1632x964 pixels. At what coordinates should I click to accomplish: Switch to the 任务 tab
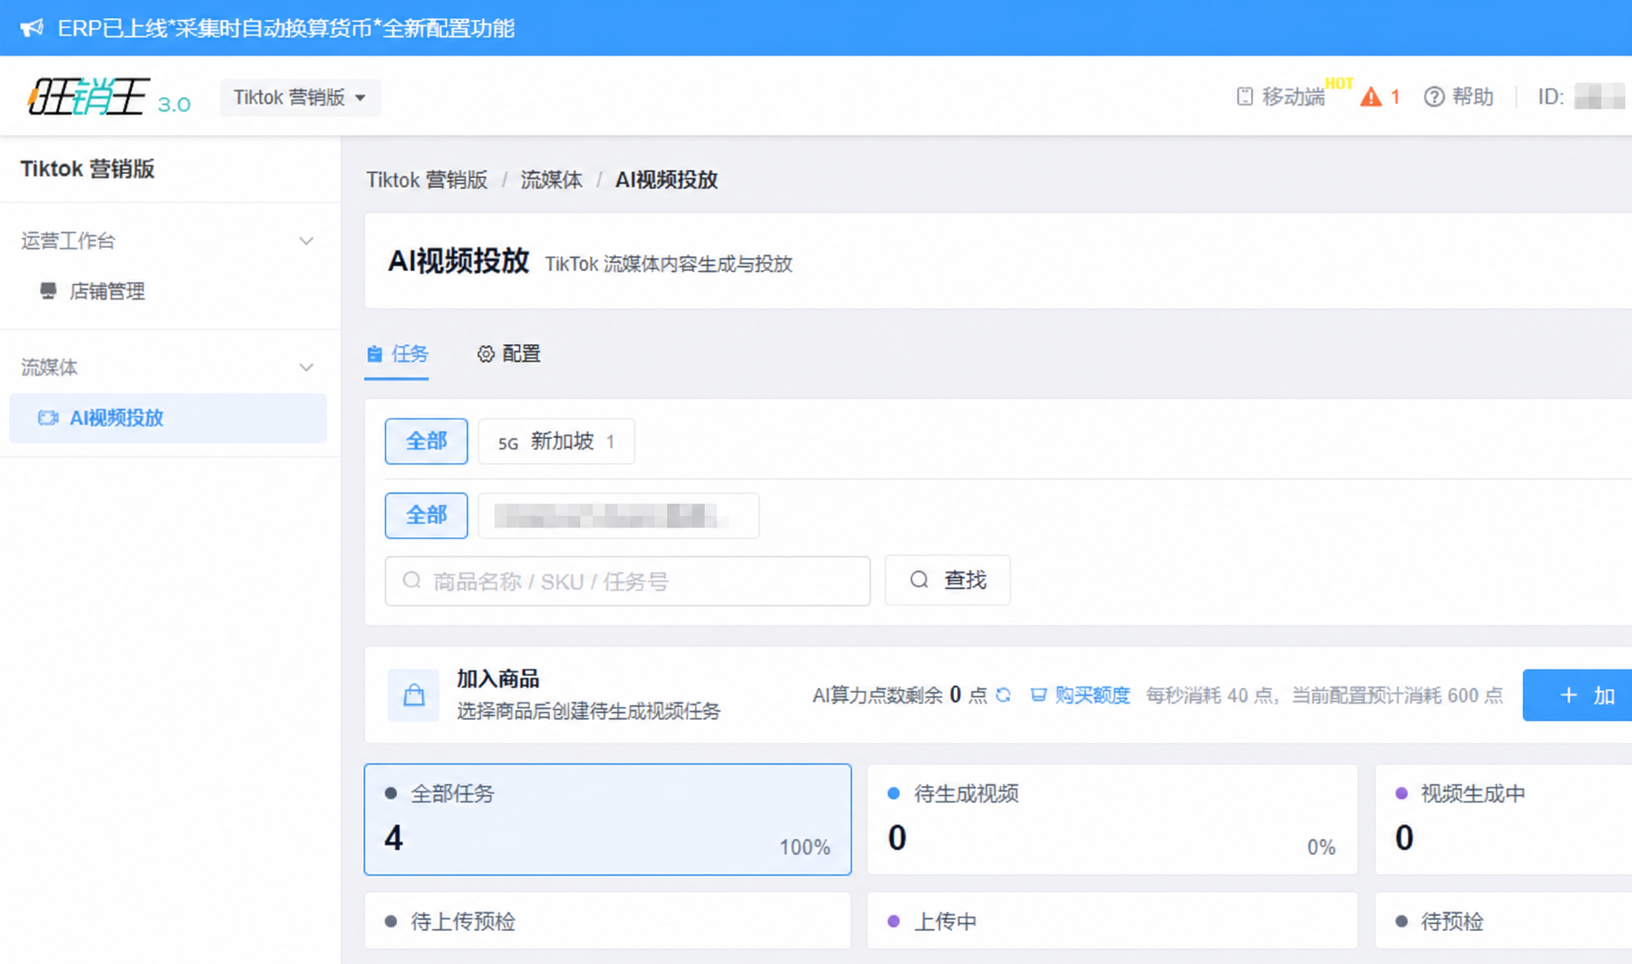coord(397,354)
